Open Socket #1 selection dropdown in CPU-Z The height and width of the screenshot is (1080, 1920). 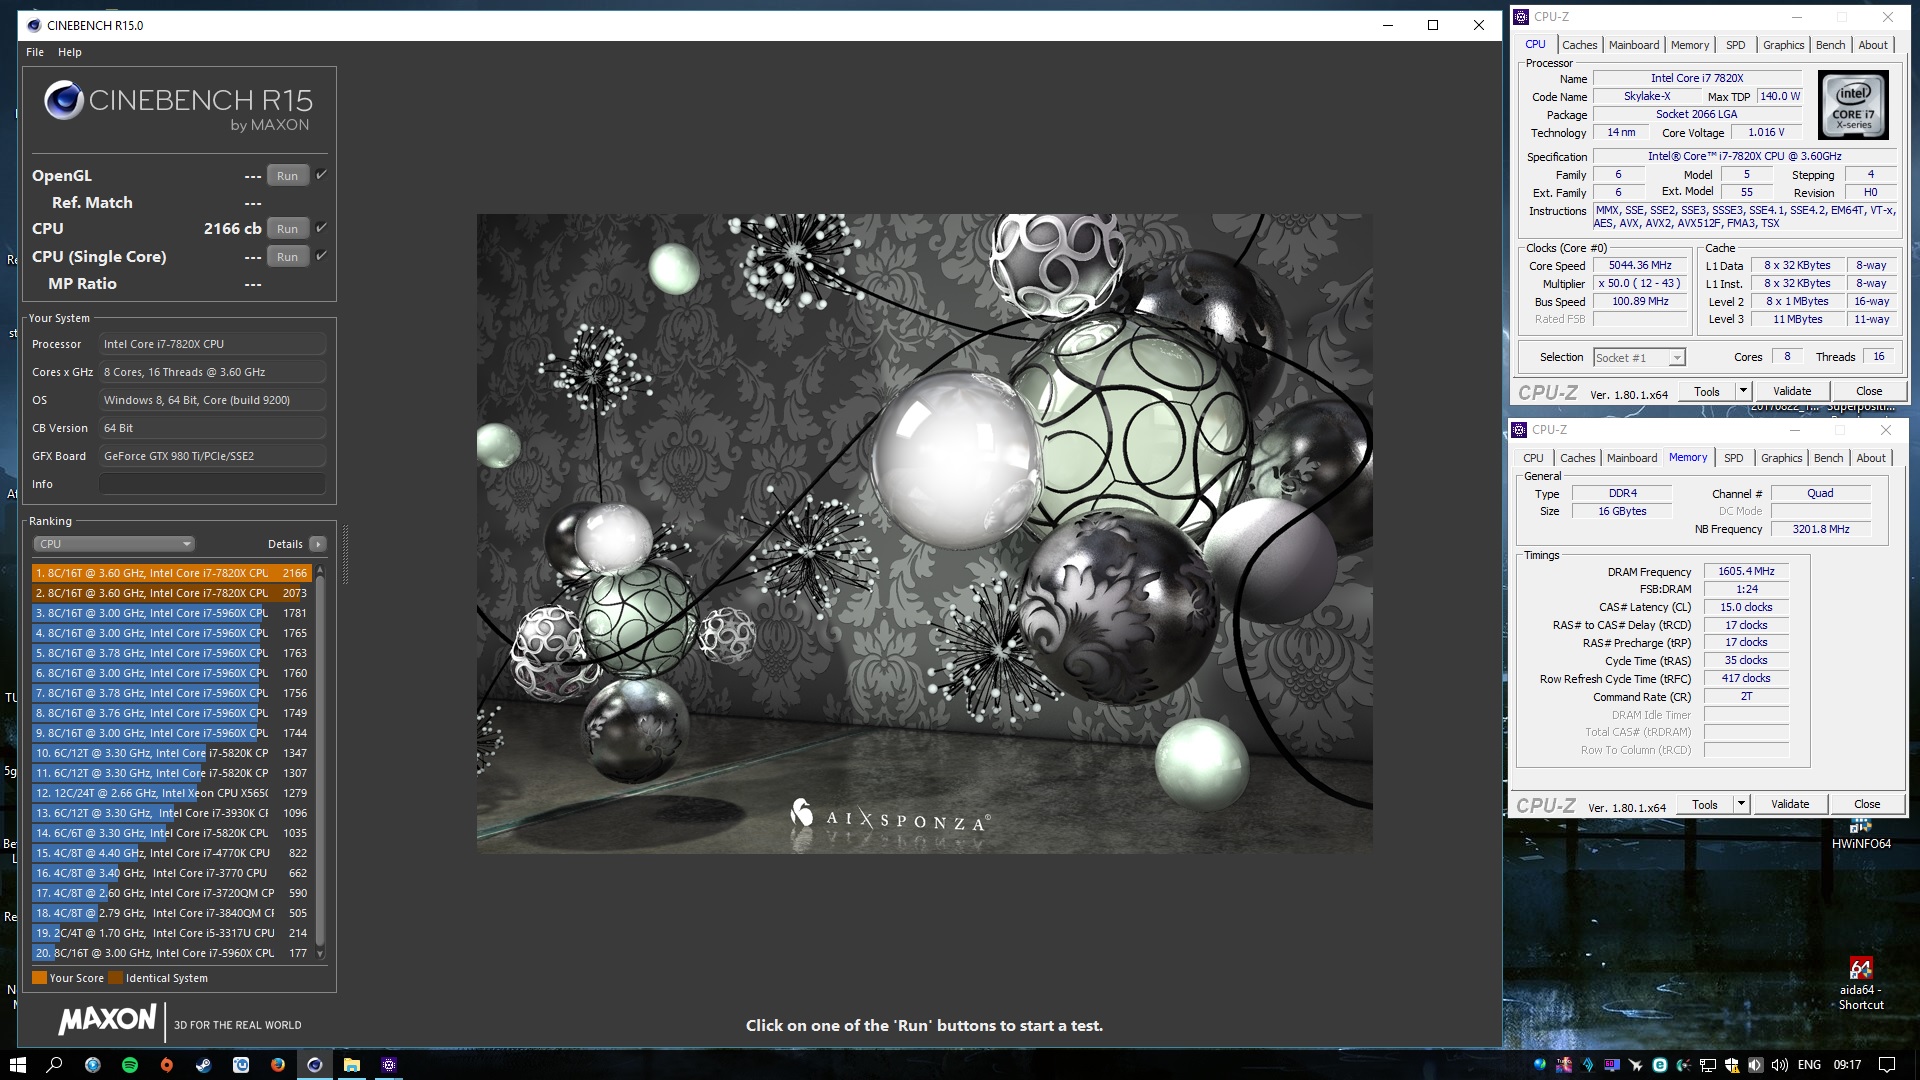[1639, 357]
